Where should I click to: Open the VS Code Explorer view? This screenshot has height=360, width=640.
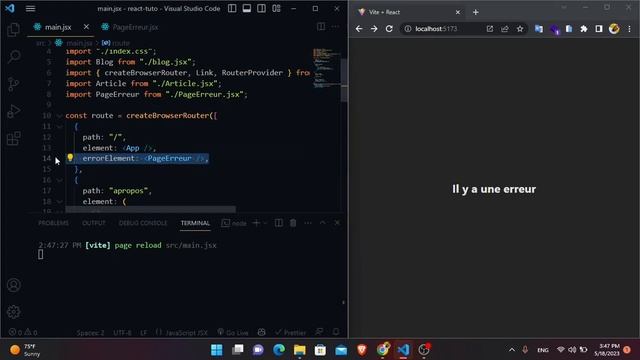(x=13, y=29)
